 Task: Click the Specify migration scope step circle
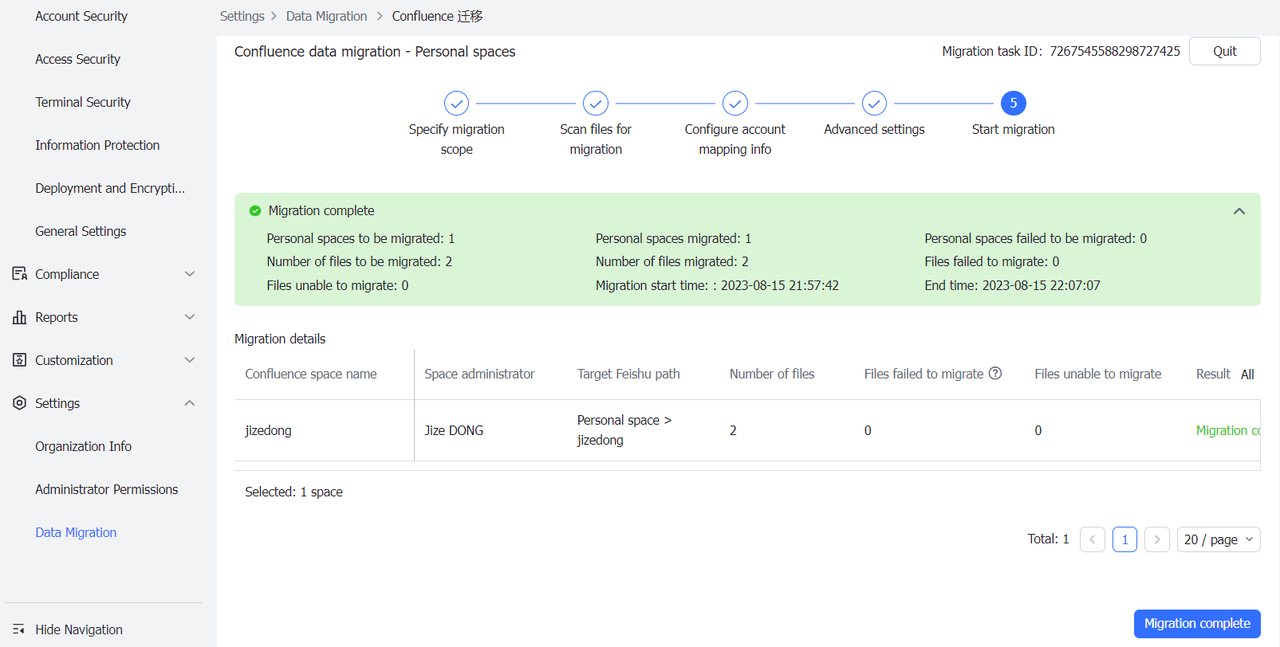456,103
